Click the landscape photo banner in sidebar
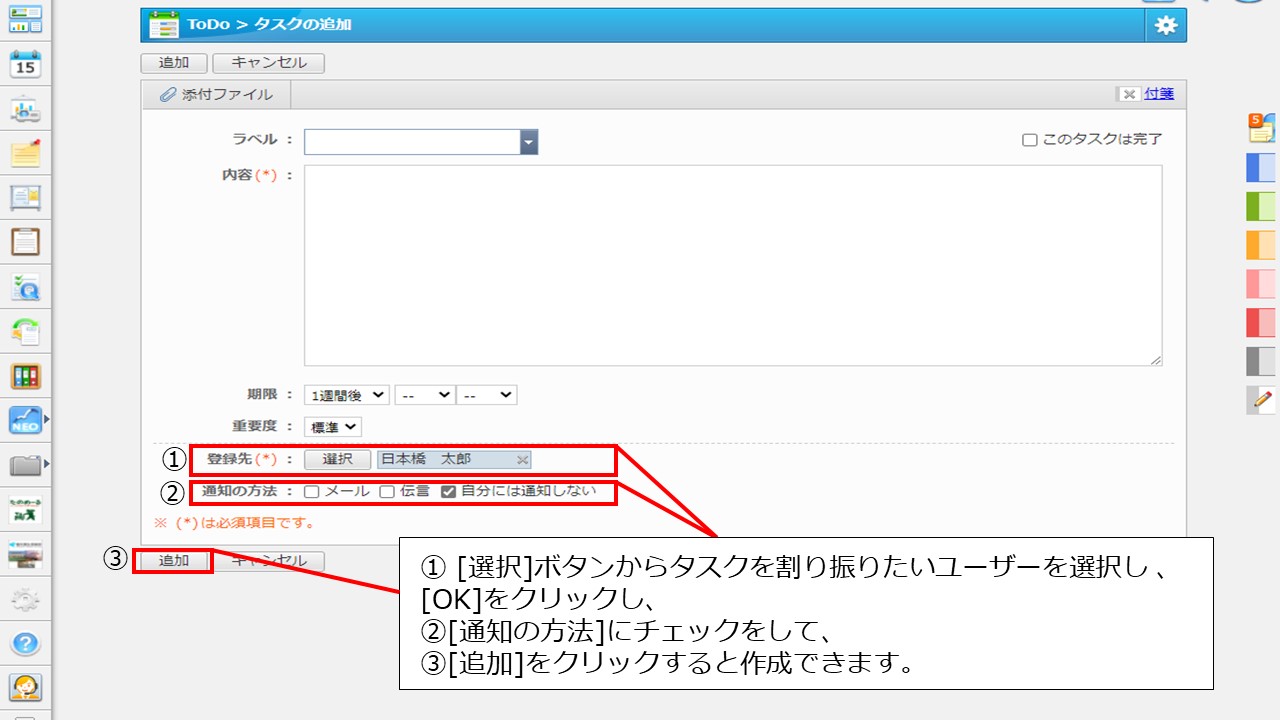Viewport: 1280px width, 720px height. tap(25, 554)
